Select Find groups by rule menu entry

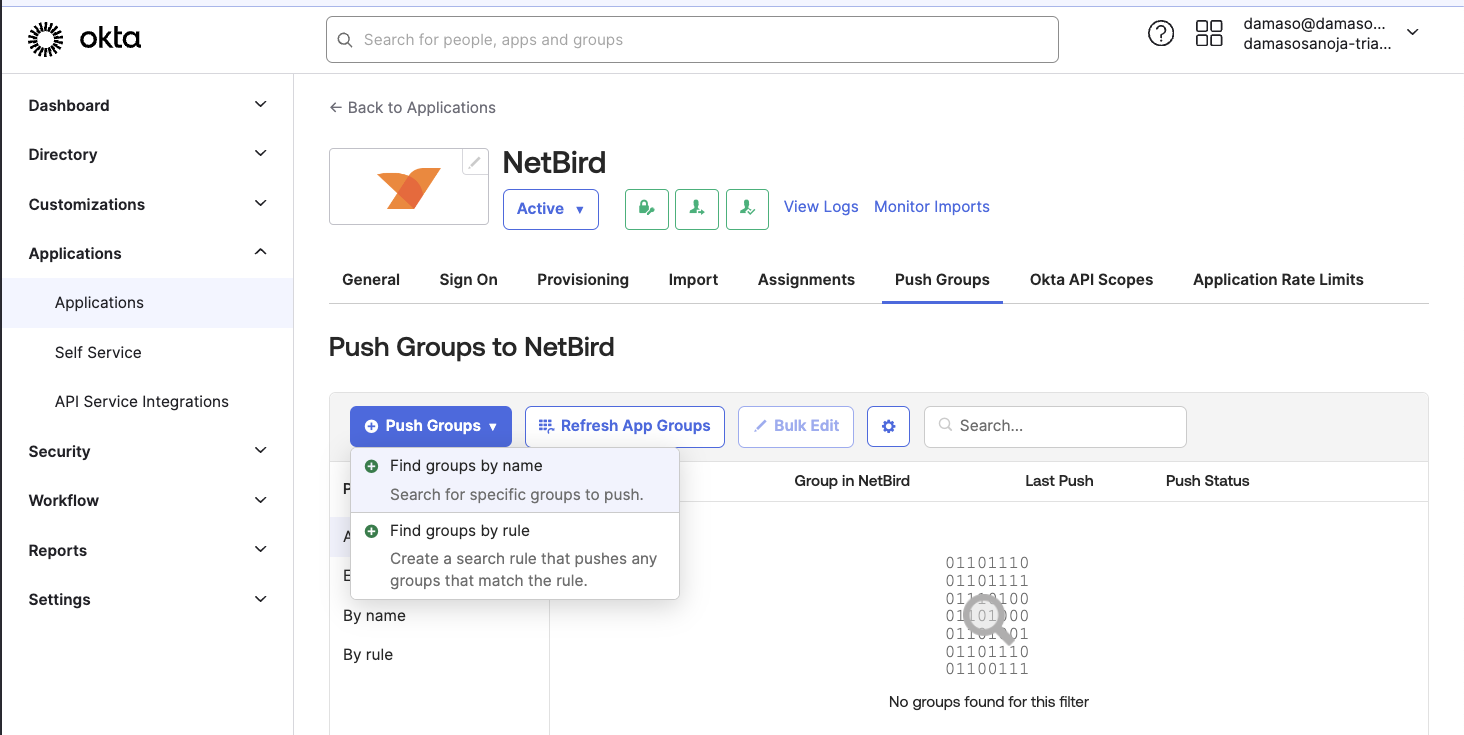(460, 530)
